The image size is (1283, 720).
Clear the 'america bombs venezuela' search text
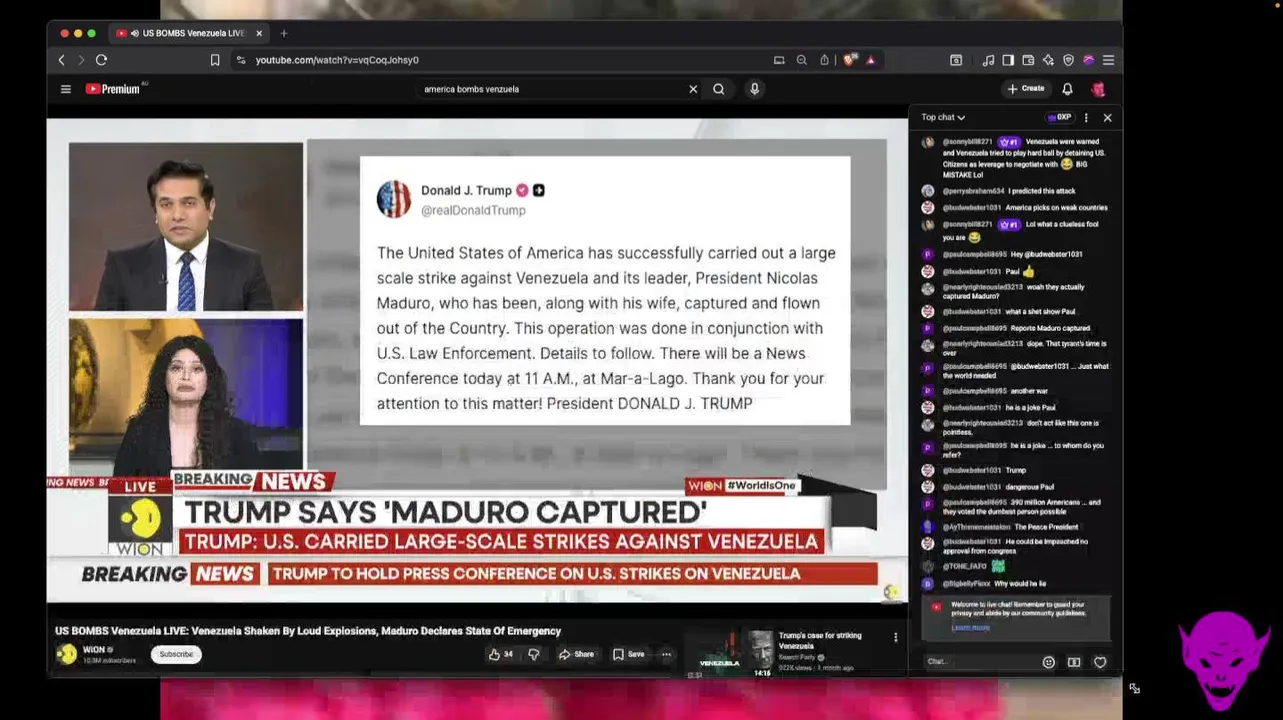[x=693, y=89]
